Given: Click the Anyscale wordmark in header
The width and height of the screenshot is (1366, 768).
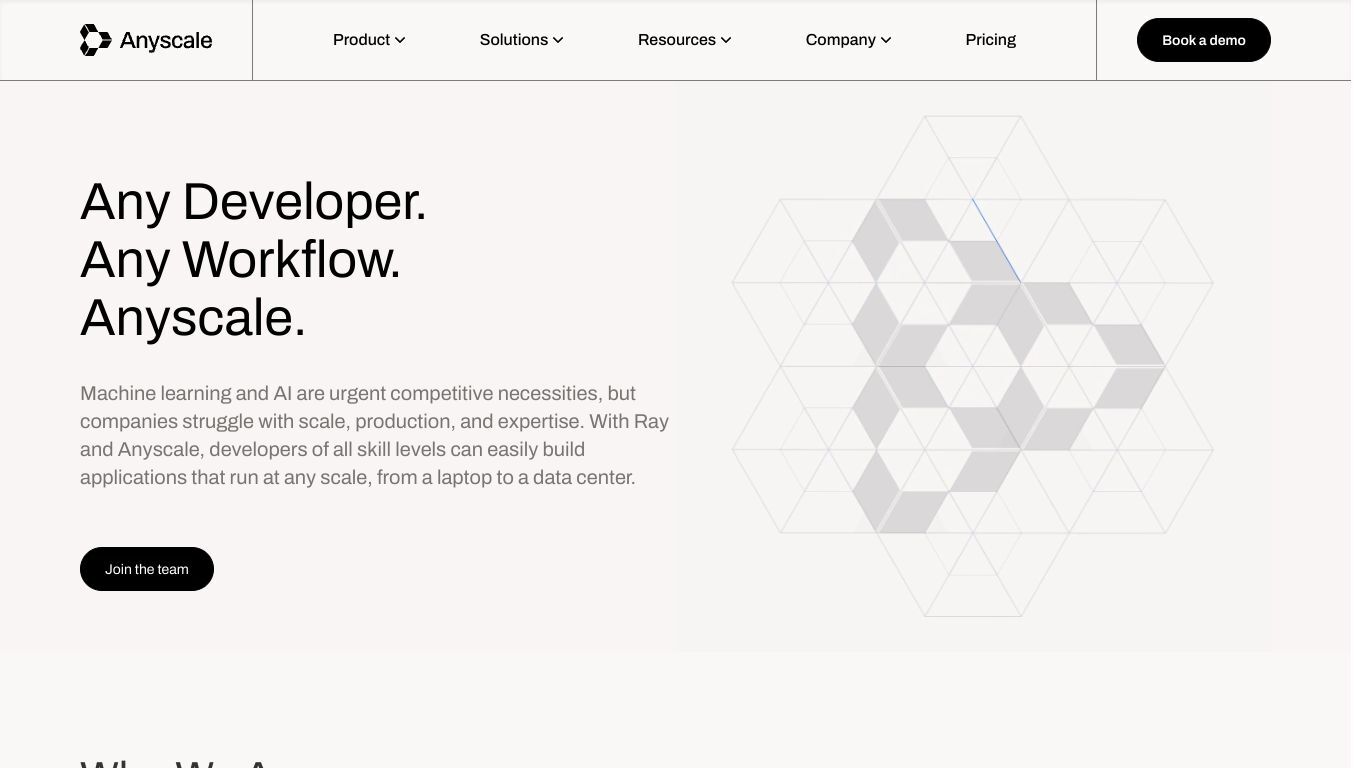Looking at the screenshot, I should click(x=166, y=41).
